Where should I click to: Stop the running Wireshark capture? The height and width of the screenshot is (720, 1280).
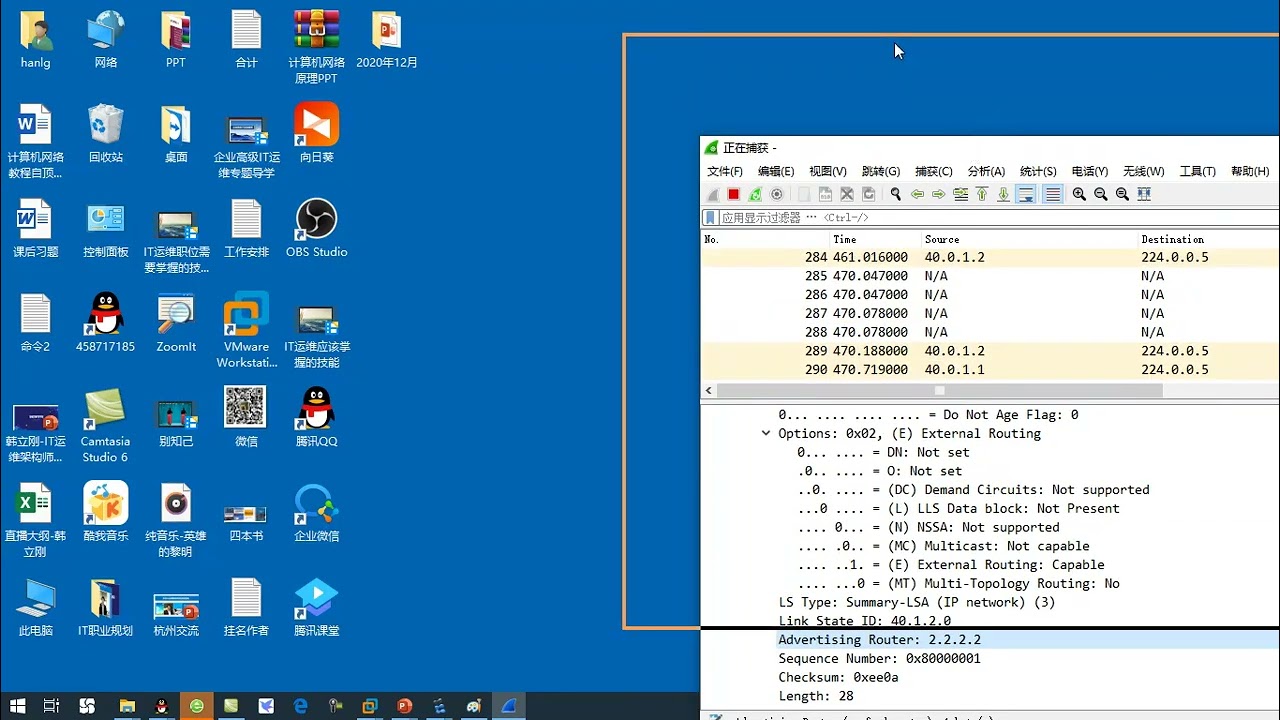733,194
